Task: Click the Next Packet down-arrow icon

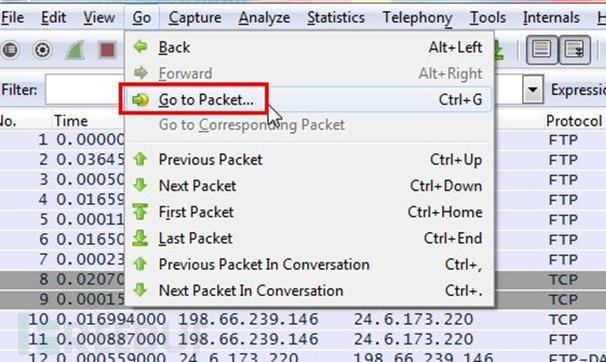Action: (140, 185)
